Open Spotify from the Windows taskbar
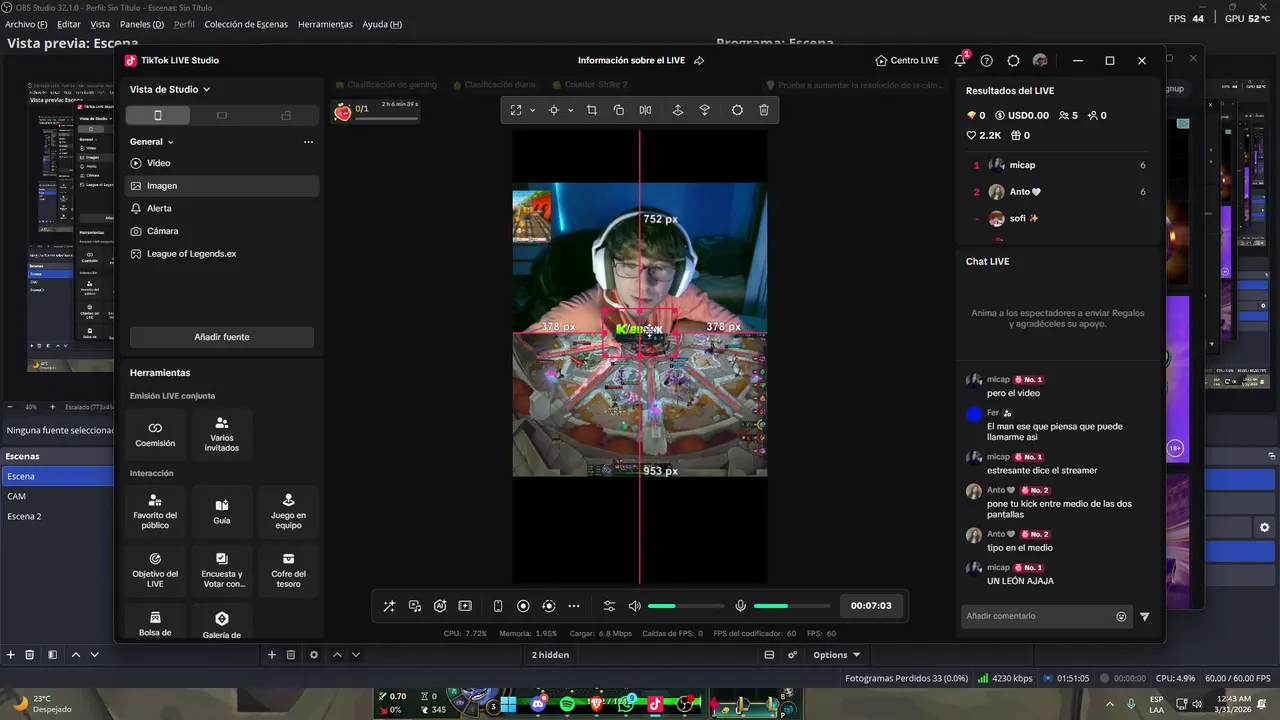Image resolution: width=1280 pixels, height=720 pixels. tap(567, 704)
